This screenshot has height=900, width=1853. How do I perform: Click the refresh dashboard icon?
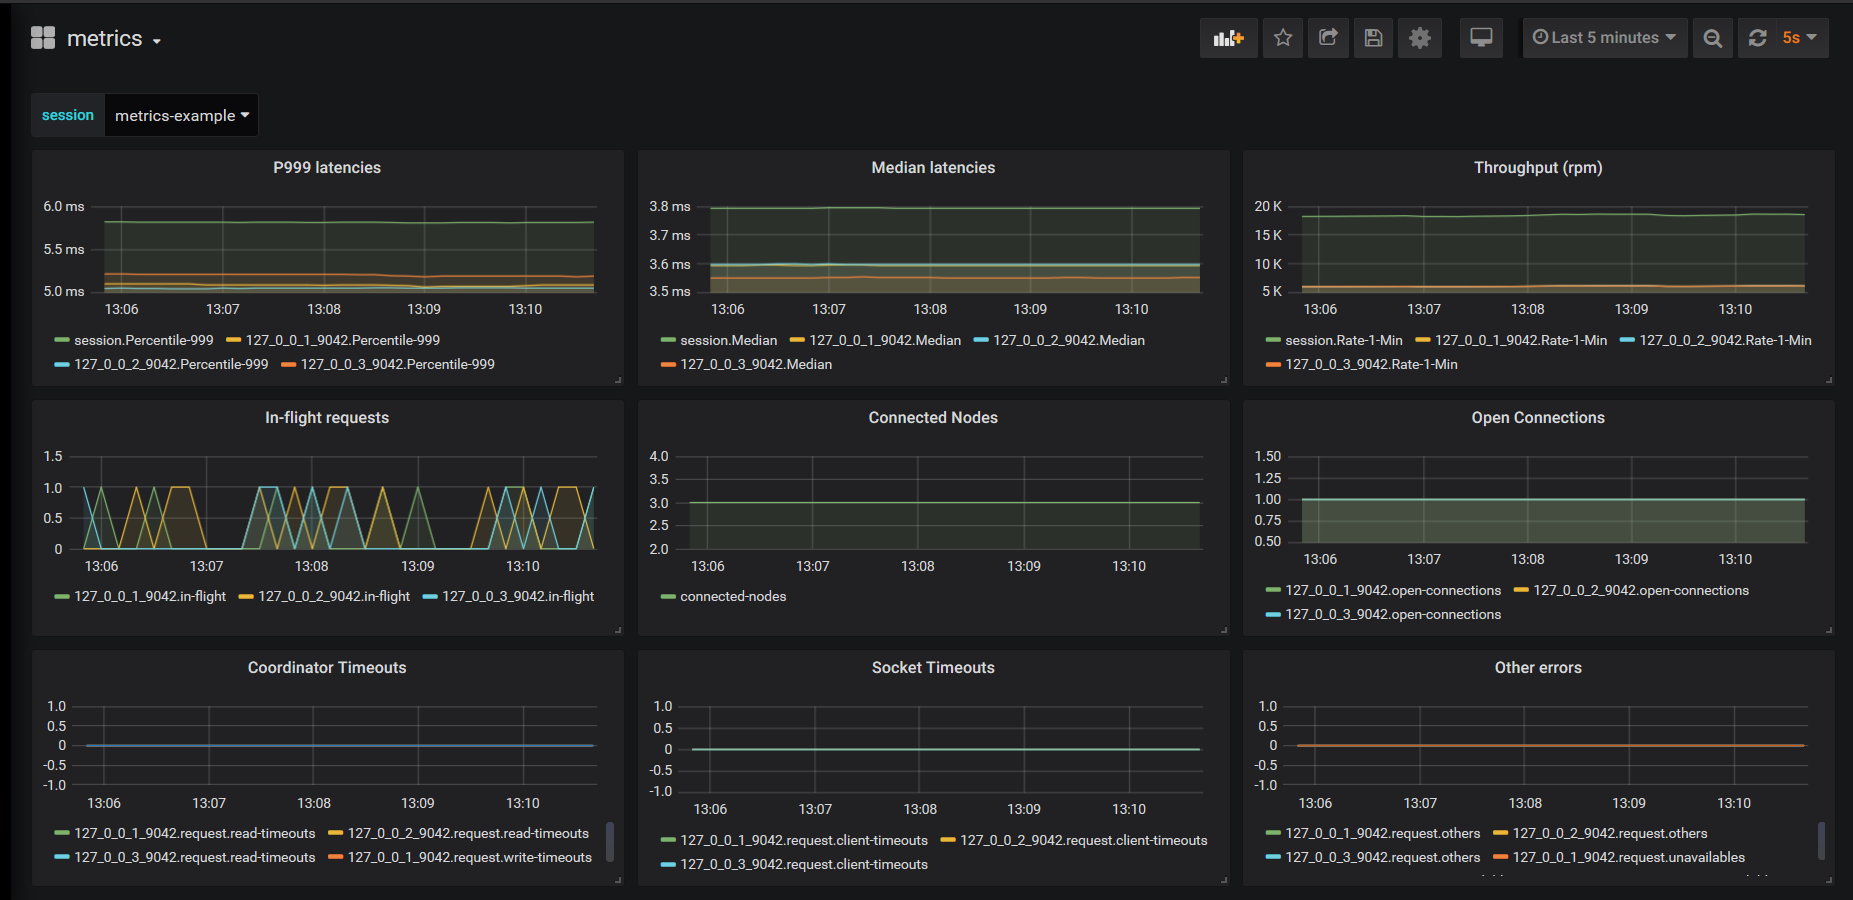tap(1758, 38)
